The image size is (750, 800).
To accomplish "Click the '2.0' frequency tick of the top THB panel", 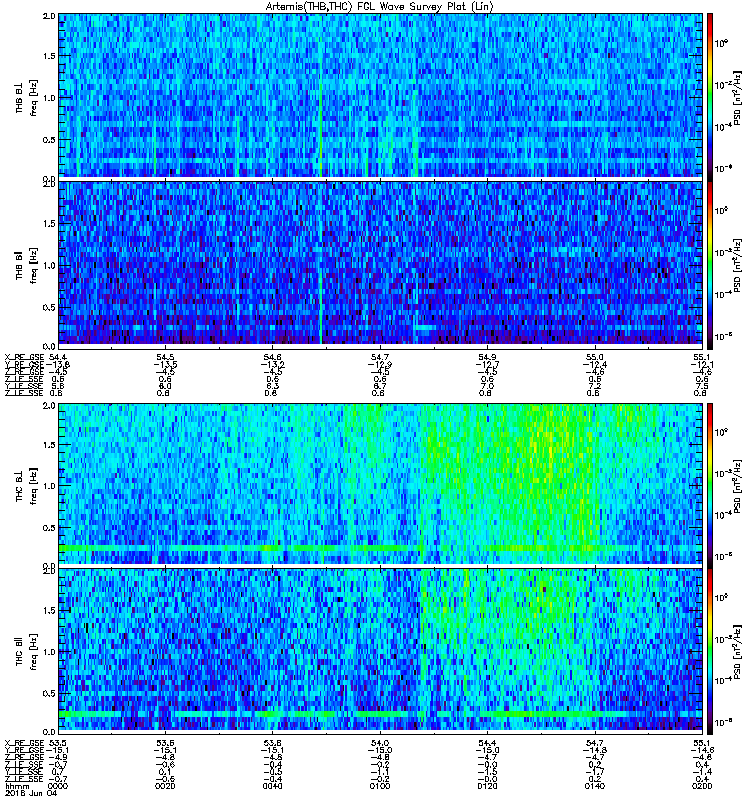I will tap(49, 16).
